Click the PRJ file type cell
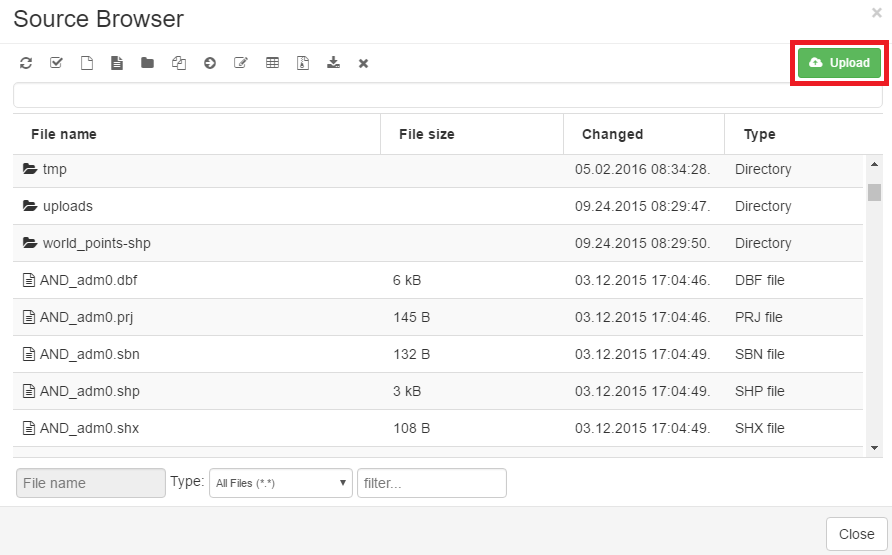Screen dimensions: 892x555 [x=758, y=317]
